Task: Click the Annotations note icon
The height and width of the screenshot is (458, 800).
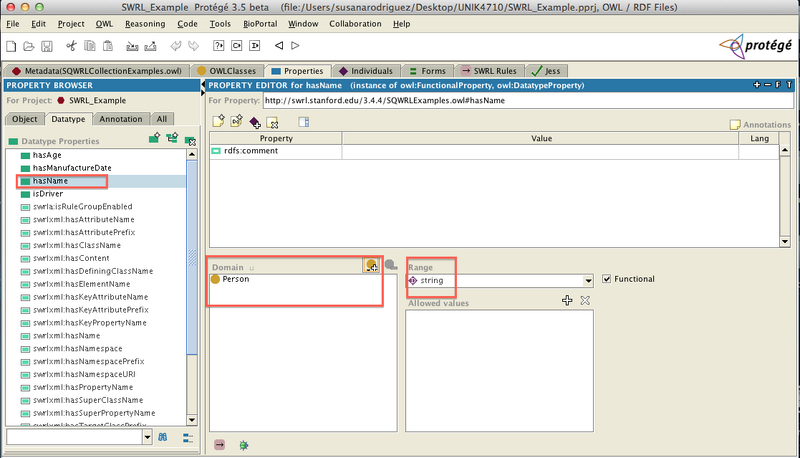Action: [x=735, y=124]
